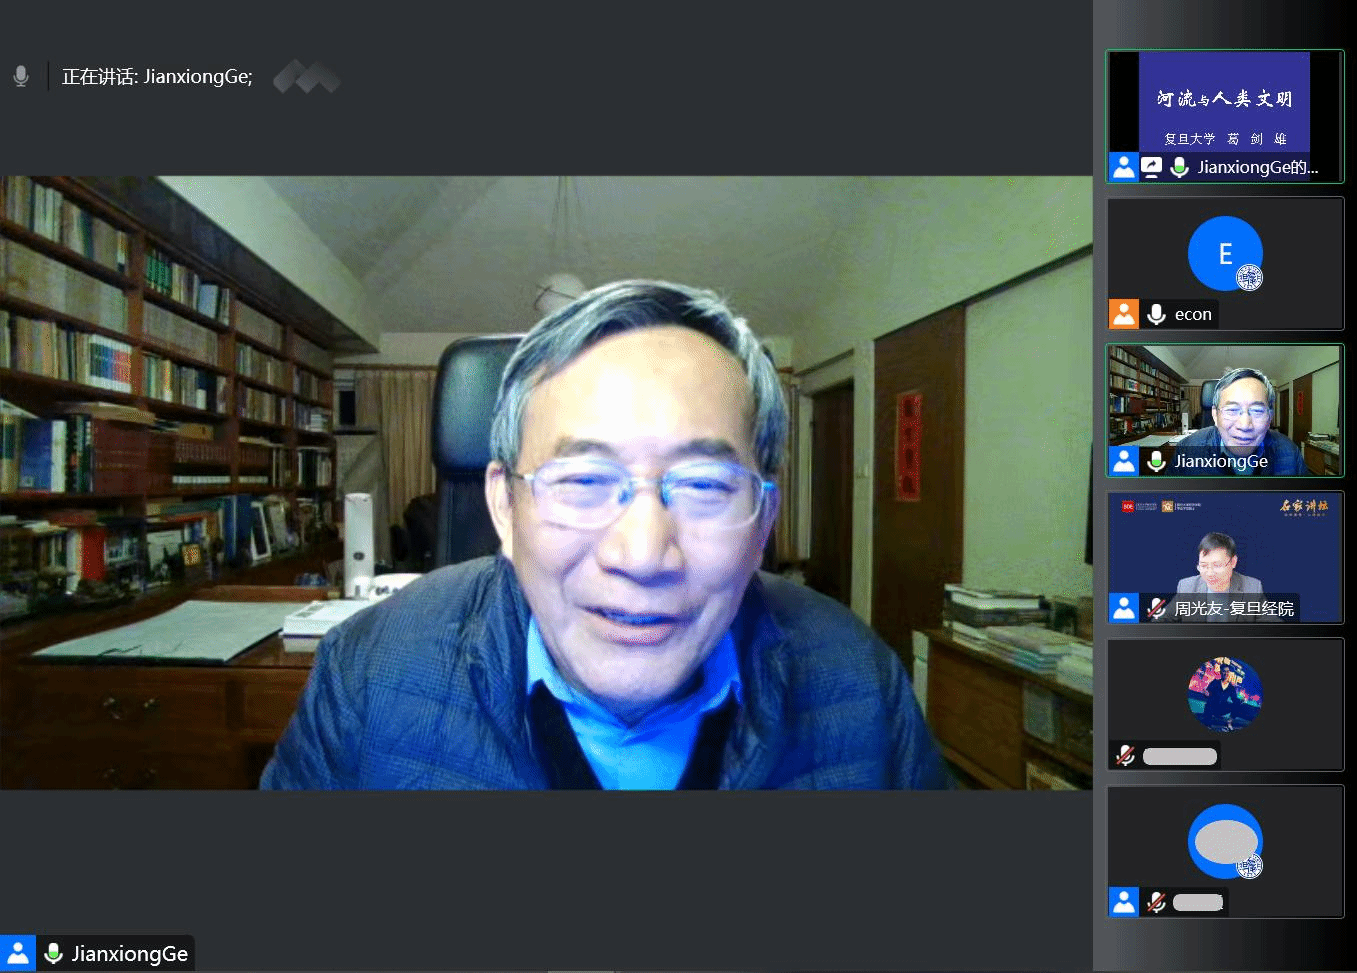This screenshot has width=1357, height=973.
Task: Click the orange host icon on econ tile
Action: [1124, 314]
